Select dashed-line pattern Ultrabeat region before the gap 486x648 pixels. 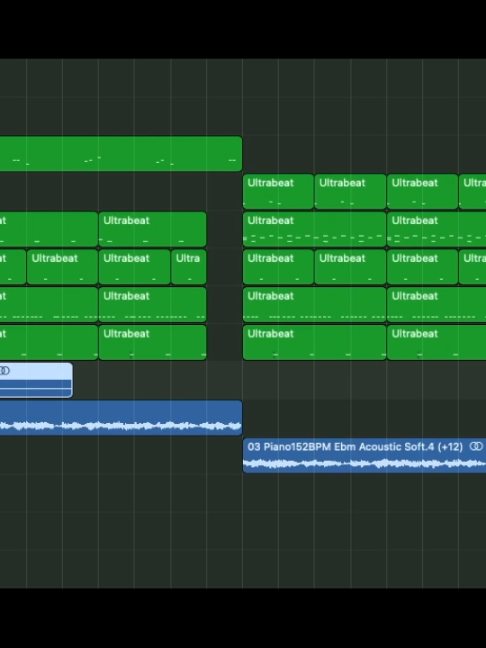(152, 305)
